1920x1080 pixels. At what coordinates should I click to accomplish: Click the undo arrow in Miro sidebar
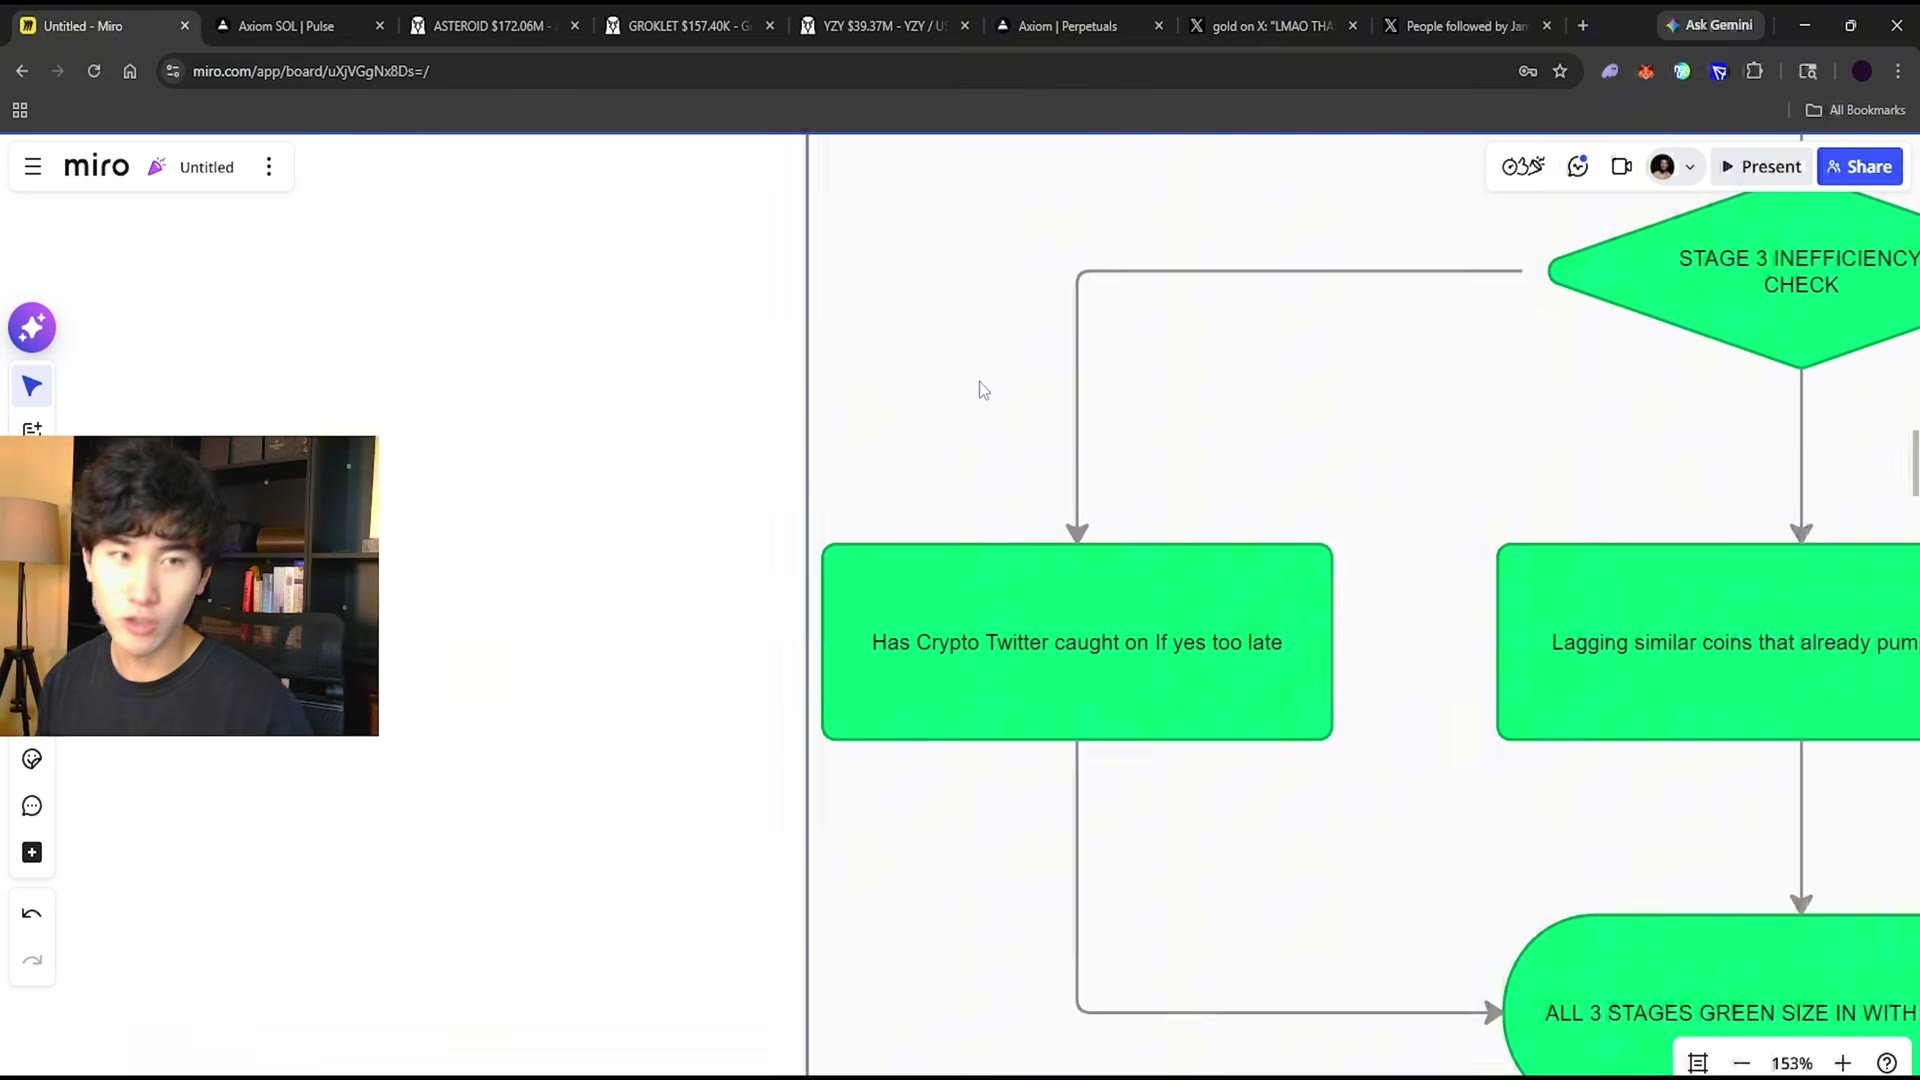[x=32, y=914]
